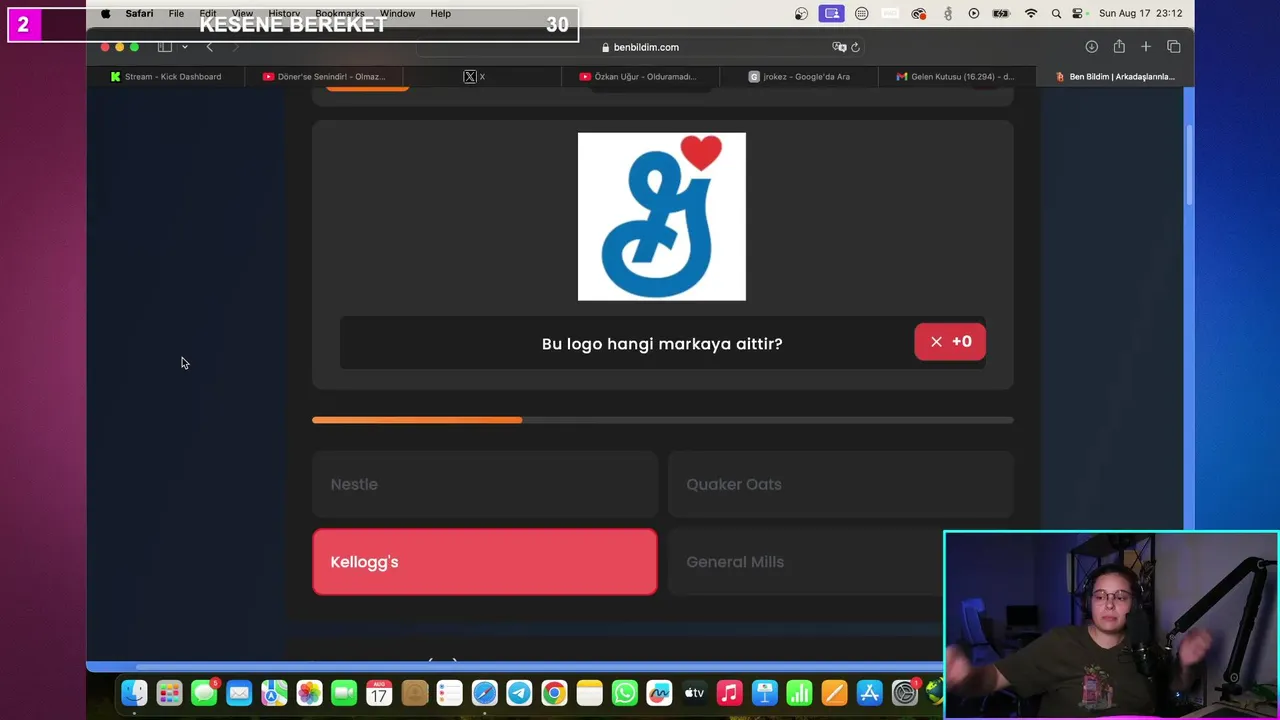Open Apple TV from the Dock
The width and height of the screenshot is (1280, 720).
pyautogui.click(x=694, y=693)
